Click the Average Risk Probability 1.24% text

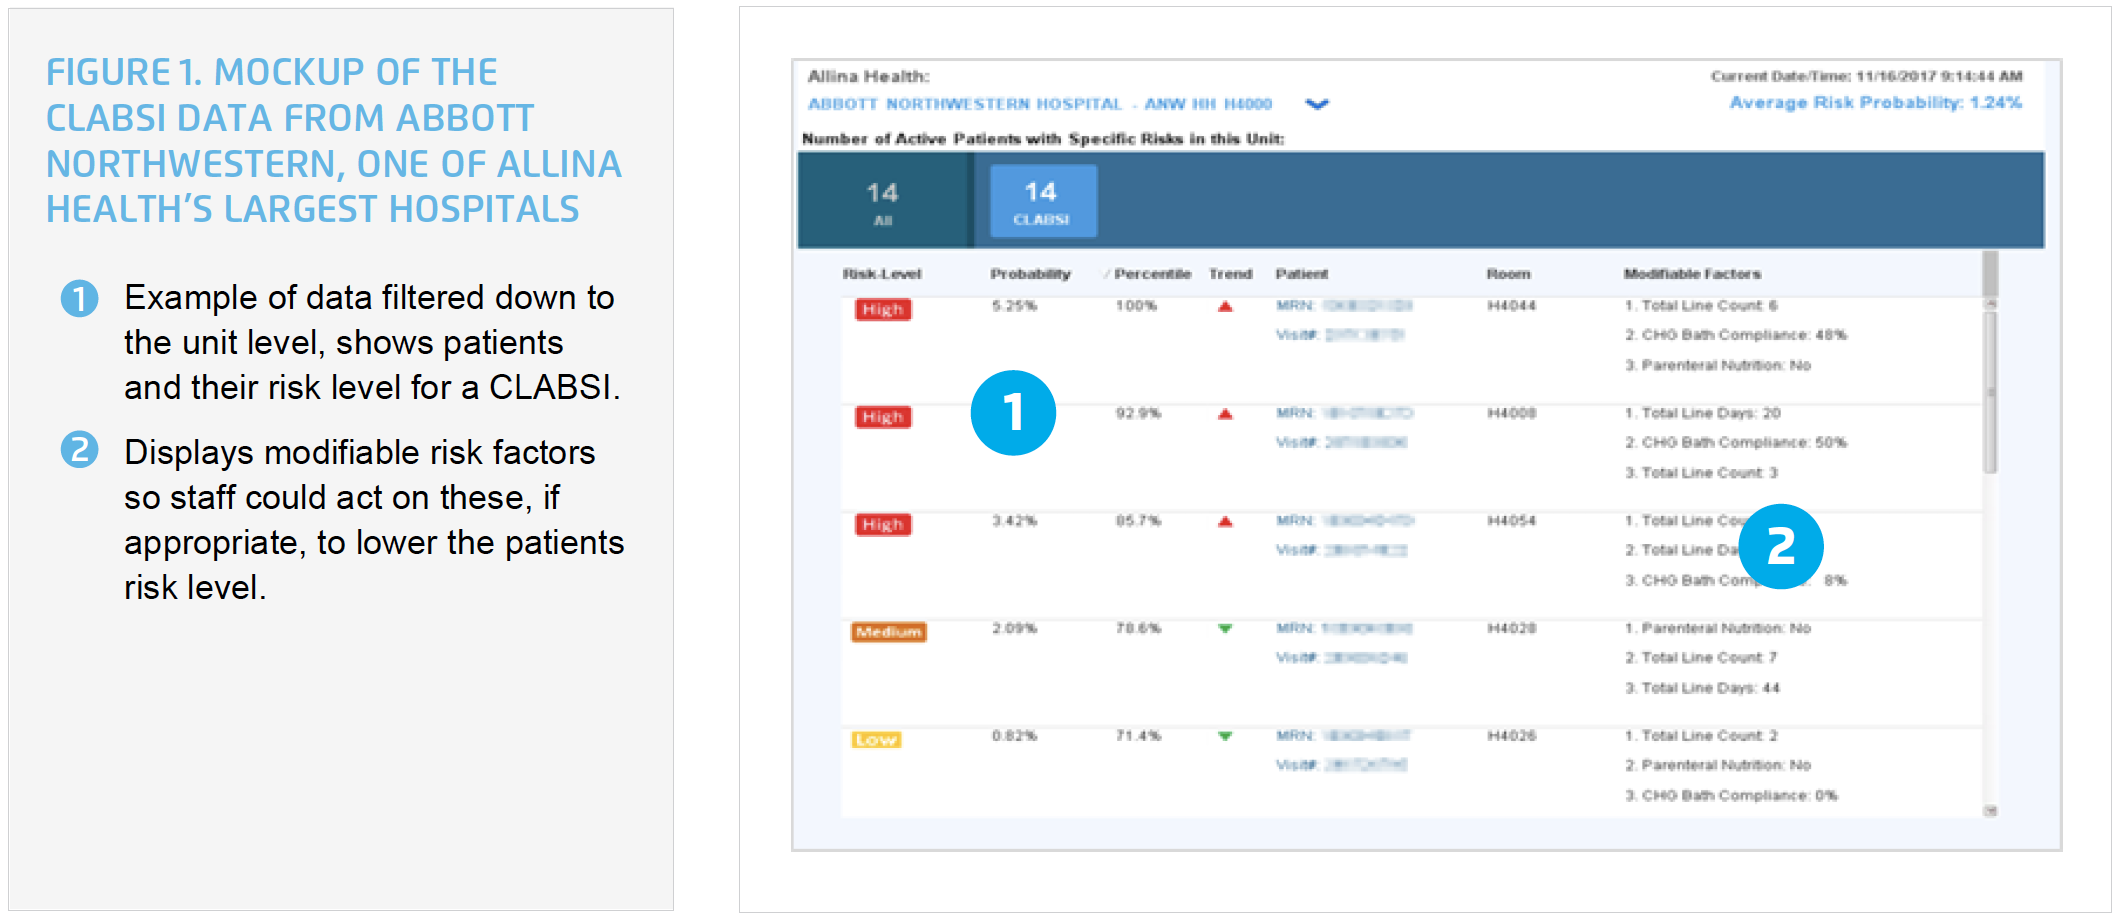[1876, 103]
